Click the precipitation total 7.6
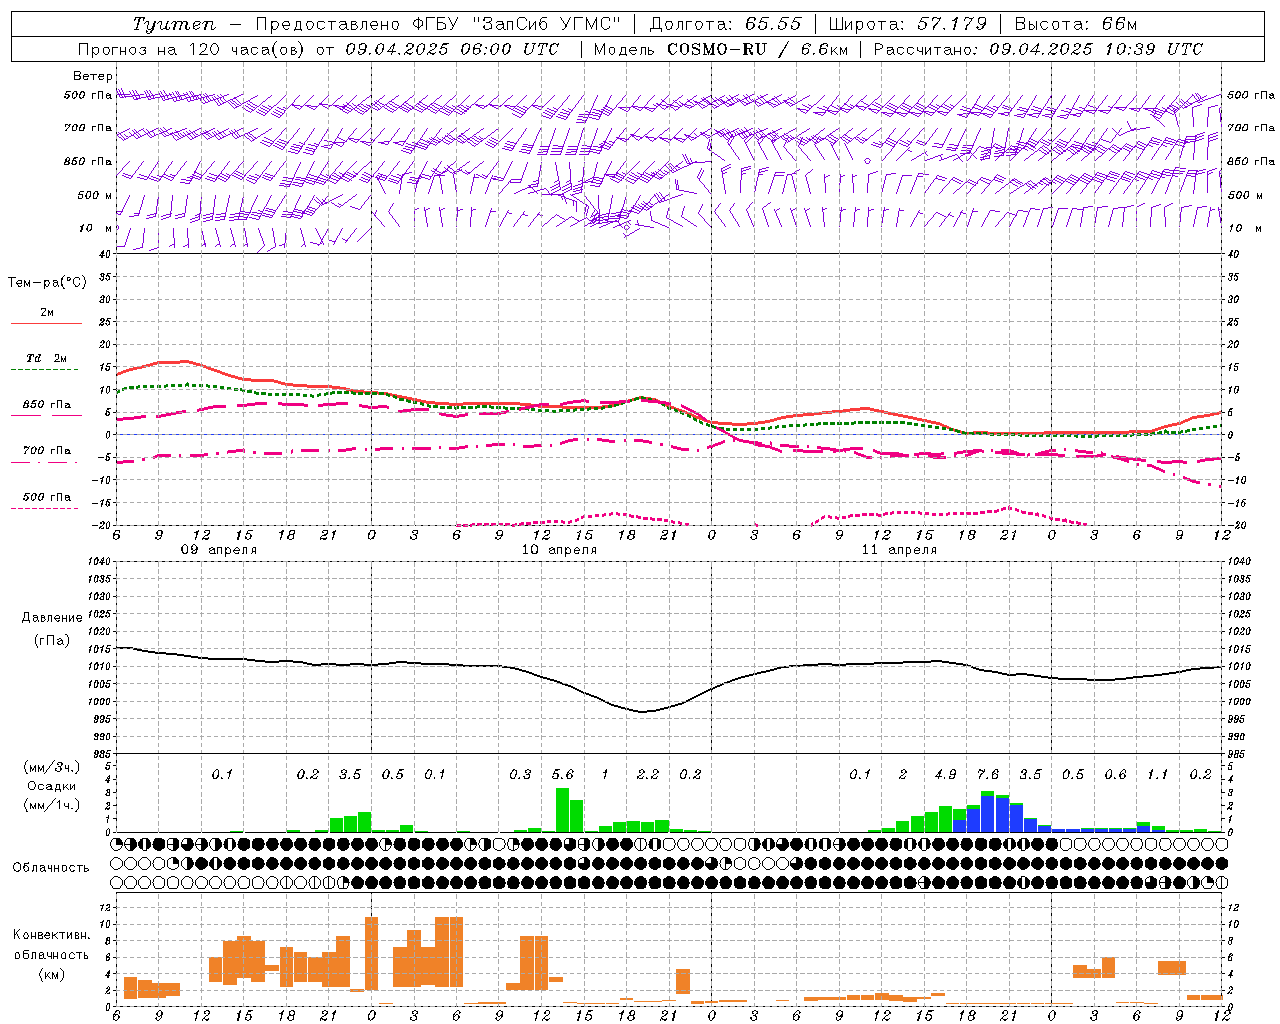This screenshot has width=1280, height=1024. pyautogui.click(x=988, y=775)
